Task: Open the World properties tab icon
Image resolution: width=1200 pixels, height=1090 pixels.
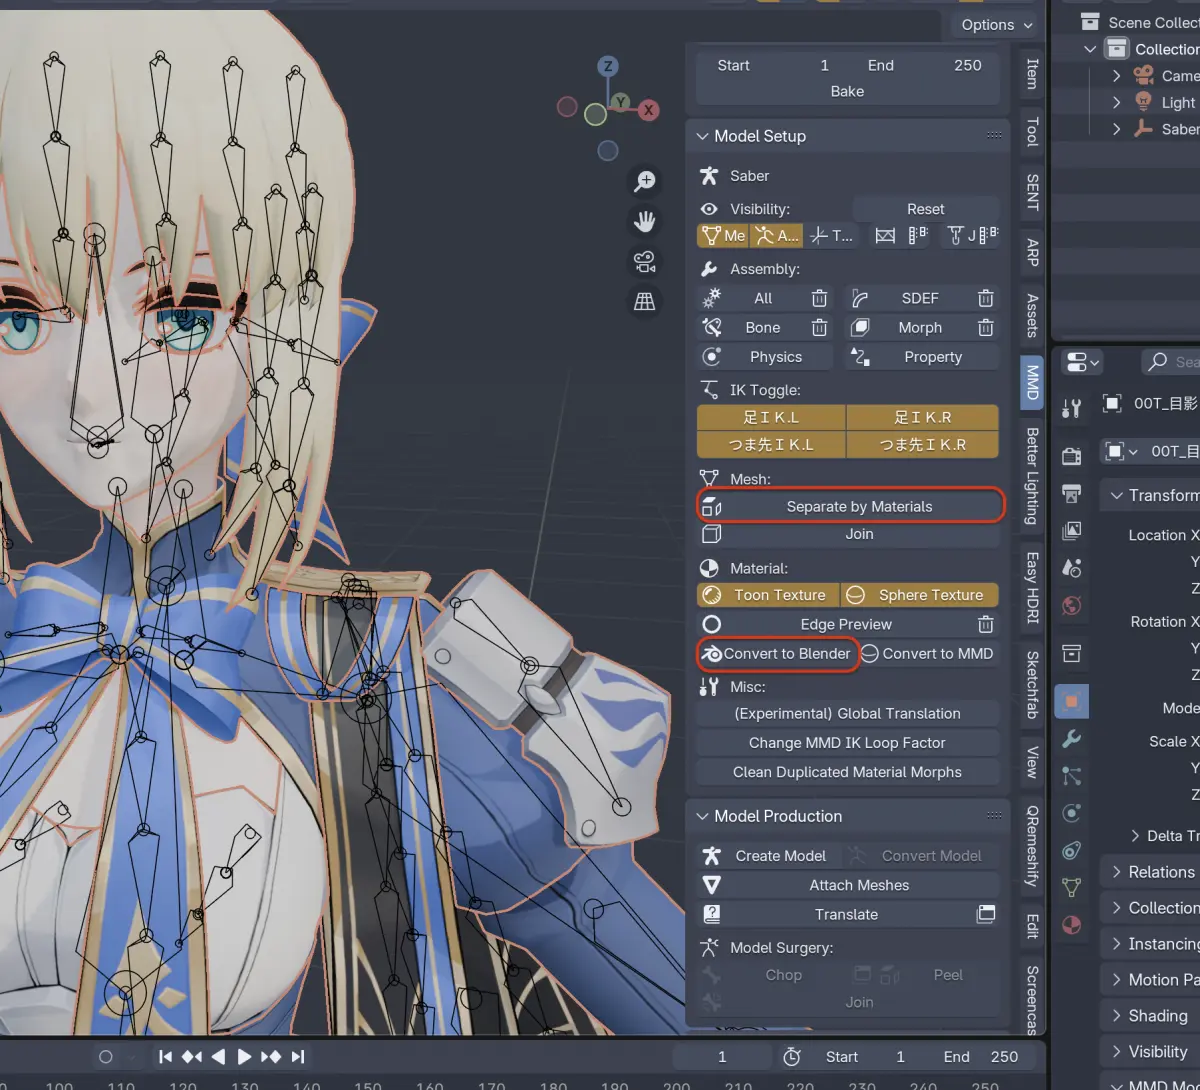Action: (x=1071, y=605)
